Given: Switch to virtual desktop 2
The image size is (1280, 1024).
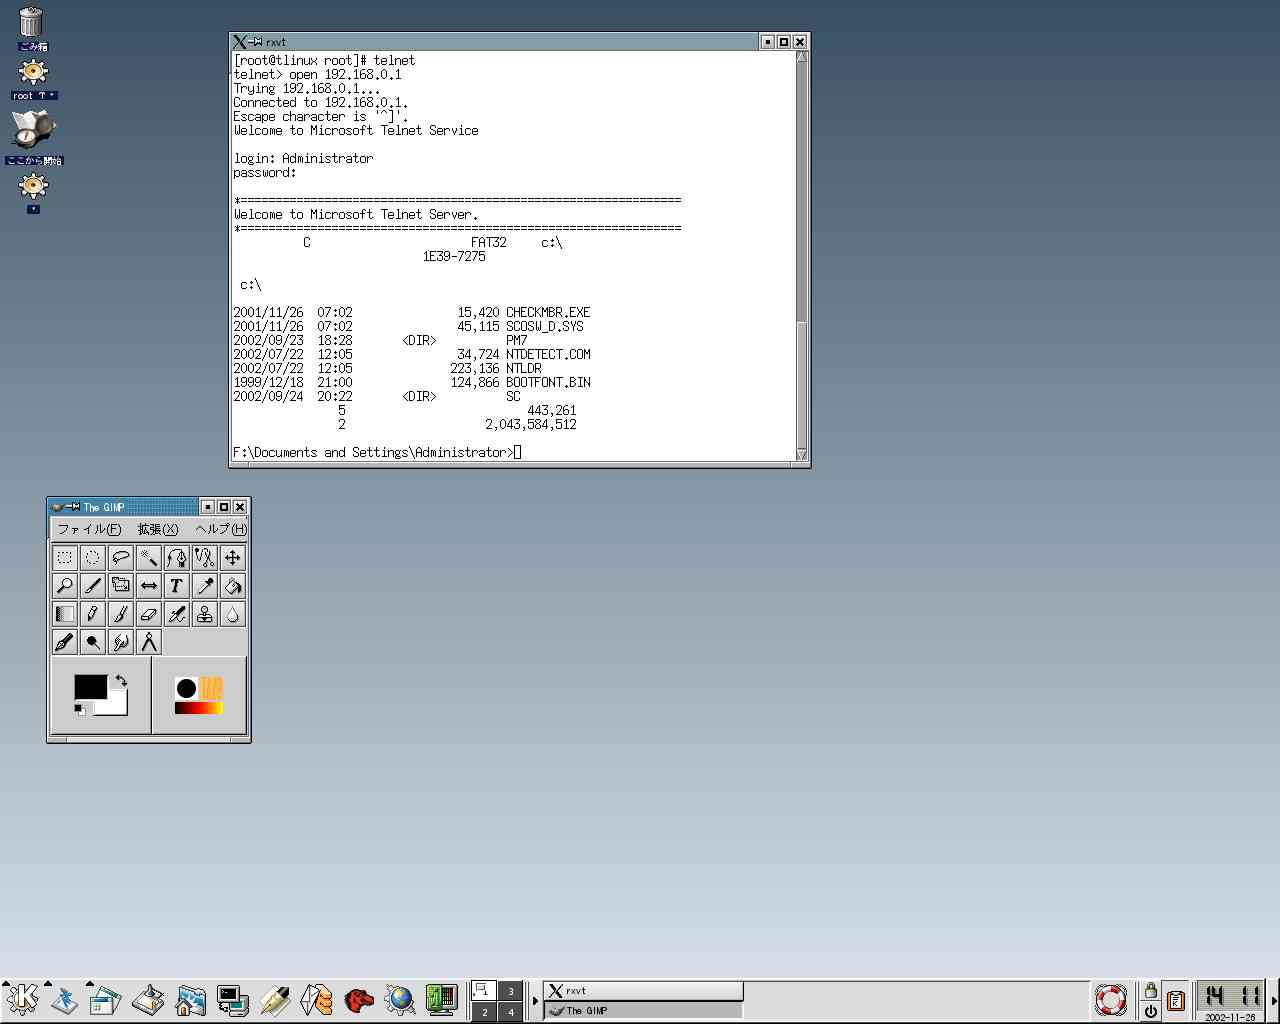Looking at the screenshot, I should click(484, 1012).
